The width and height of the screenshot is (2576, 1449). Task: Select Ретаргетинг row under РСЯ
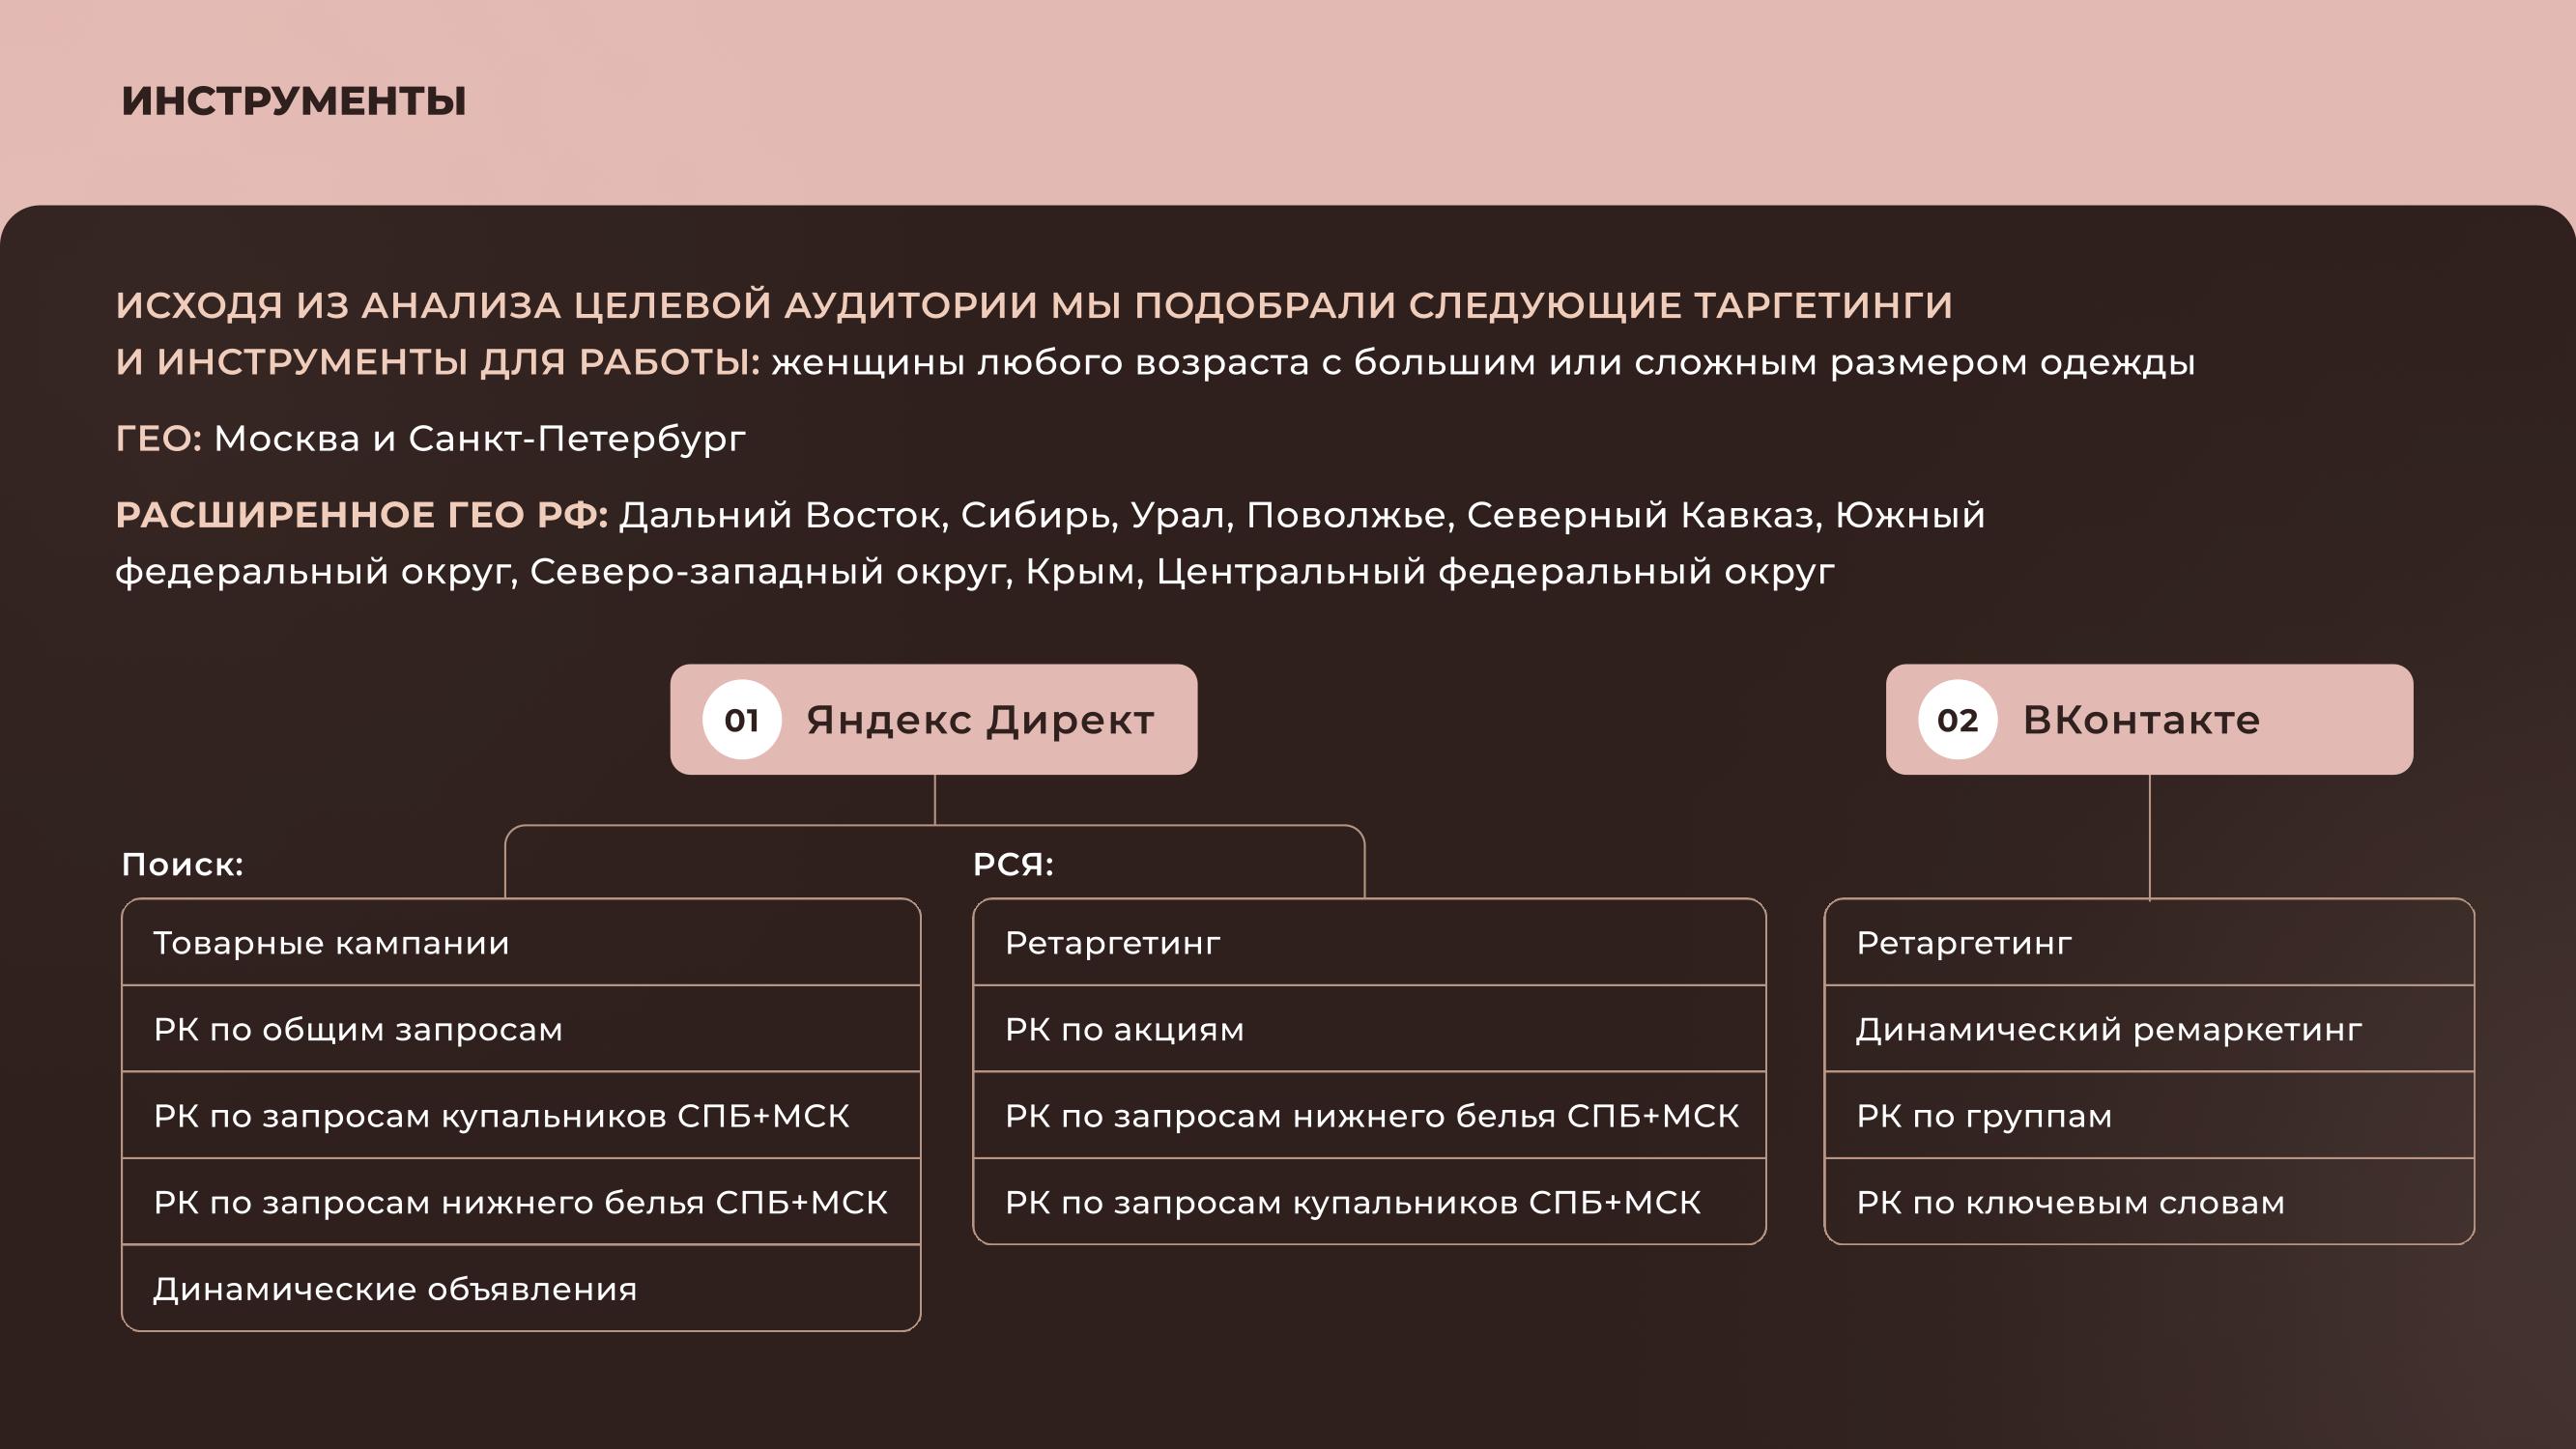(1368, 943)
